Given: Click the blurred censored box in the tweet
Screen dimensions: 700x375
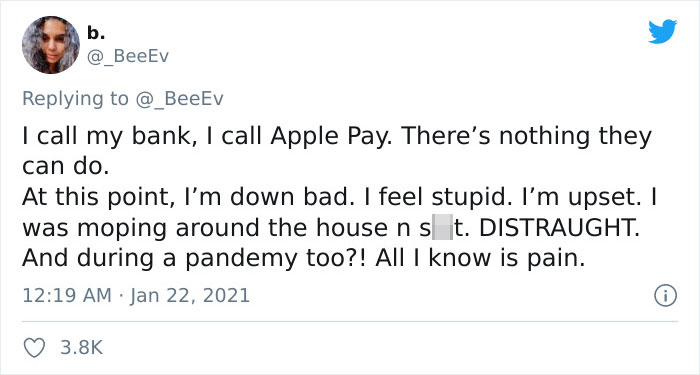Looking at the screenshot, I should pyautogui.click(x=442, y=227).
